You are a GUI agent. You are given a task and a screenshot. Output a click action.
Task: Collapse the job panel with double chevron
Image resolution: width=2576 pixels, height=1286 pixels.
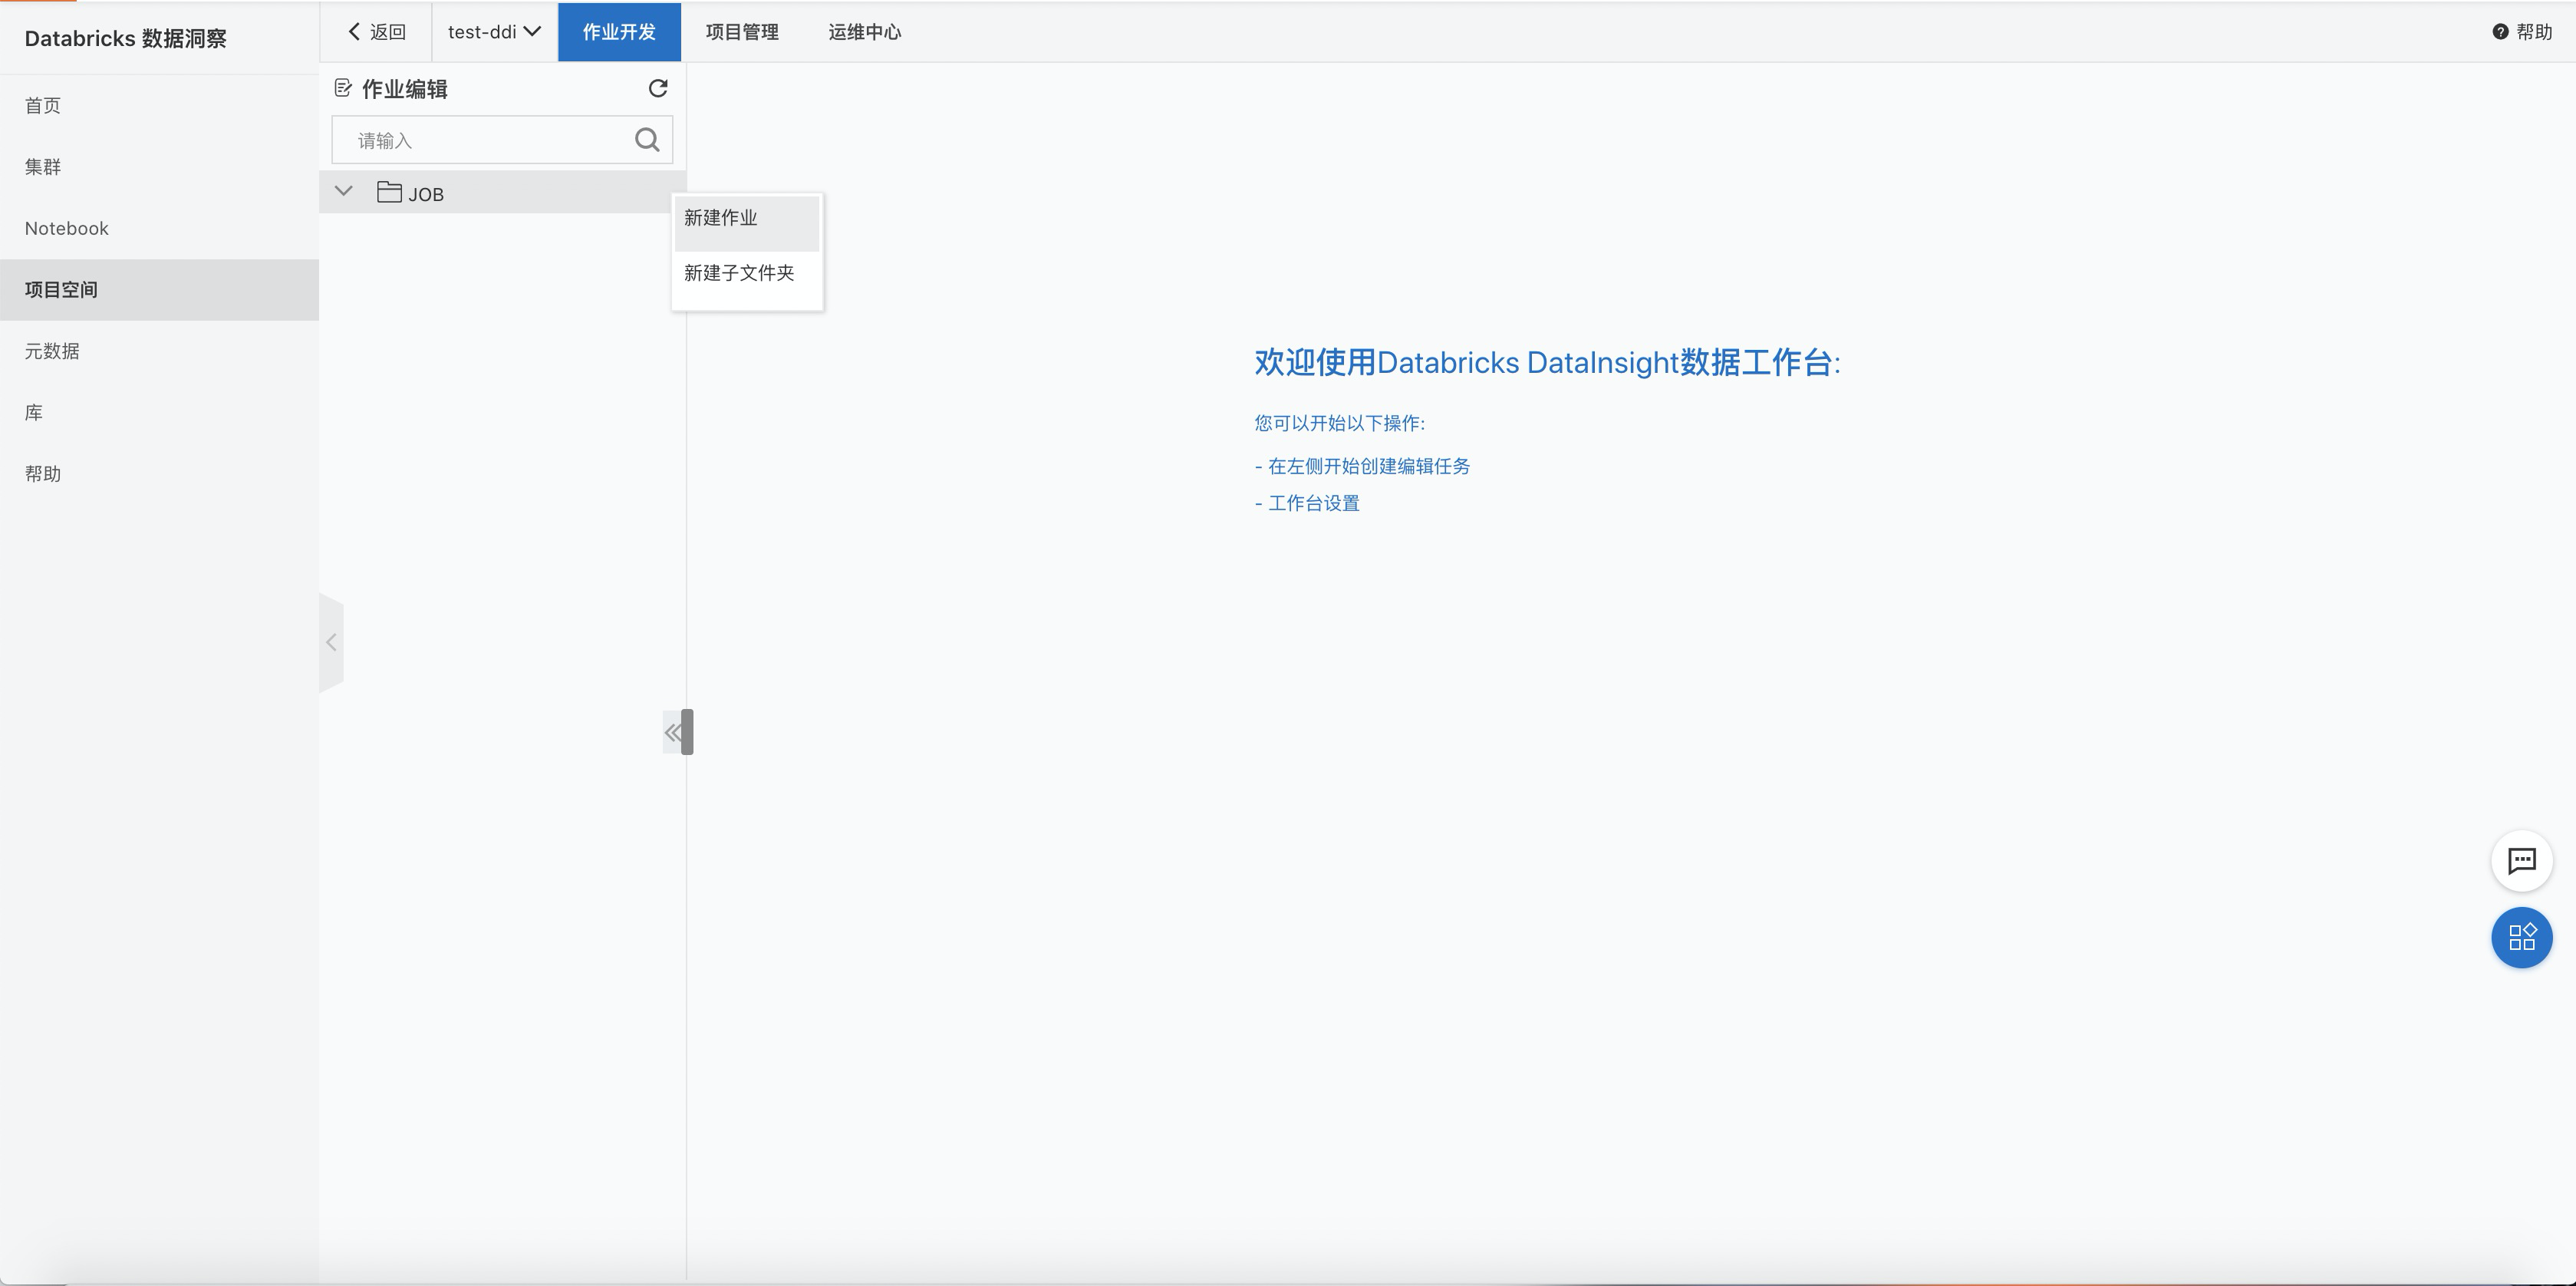[x=673, y=733]
